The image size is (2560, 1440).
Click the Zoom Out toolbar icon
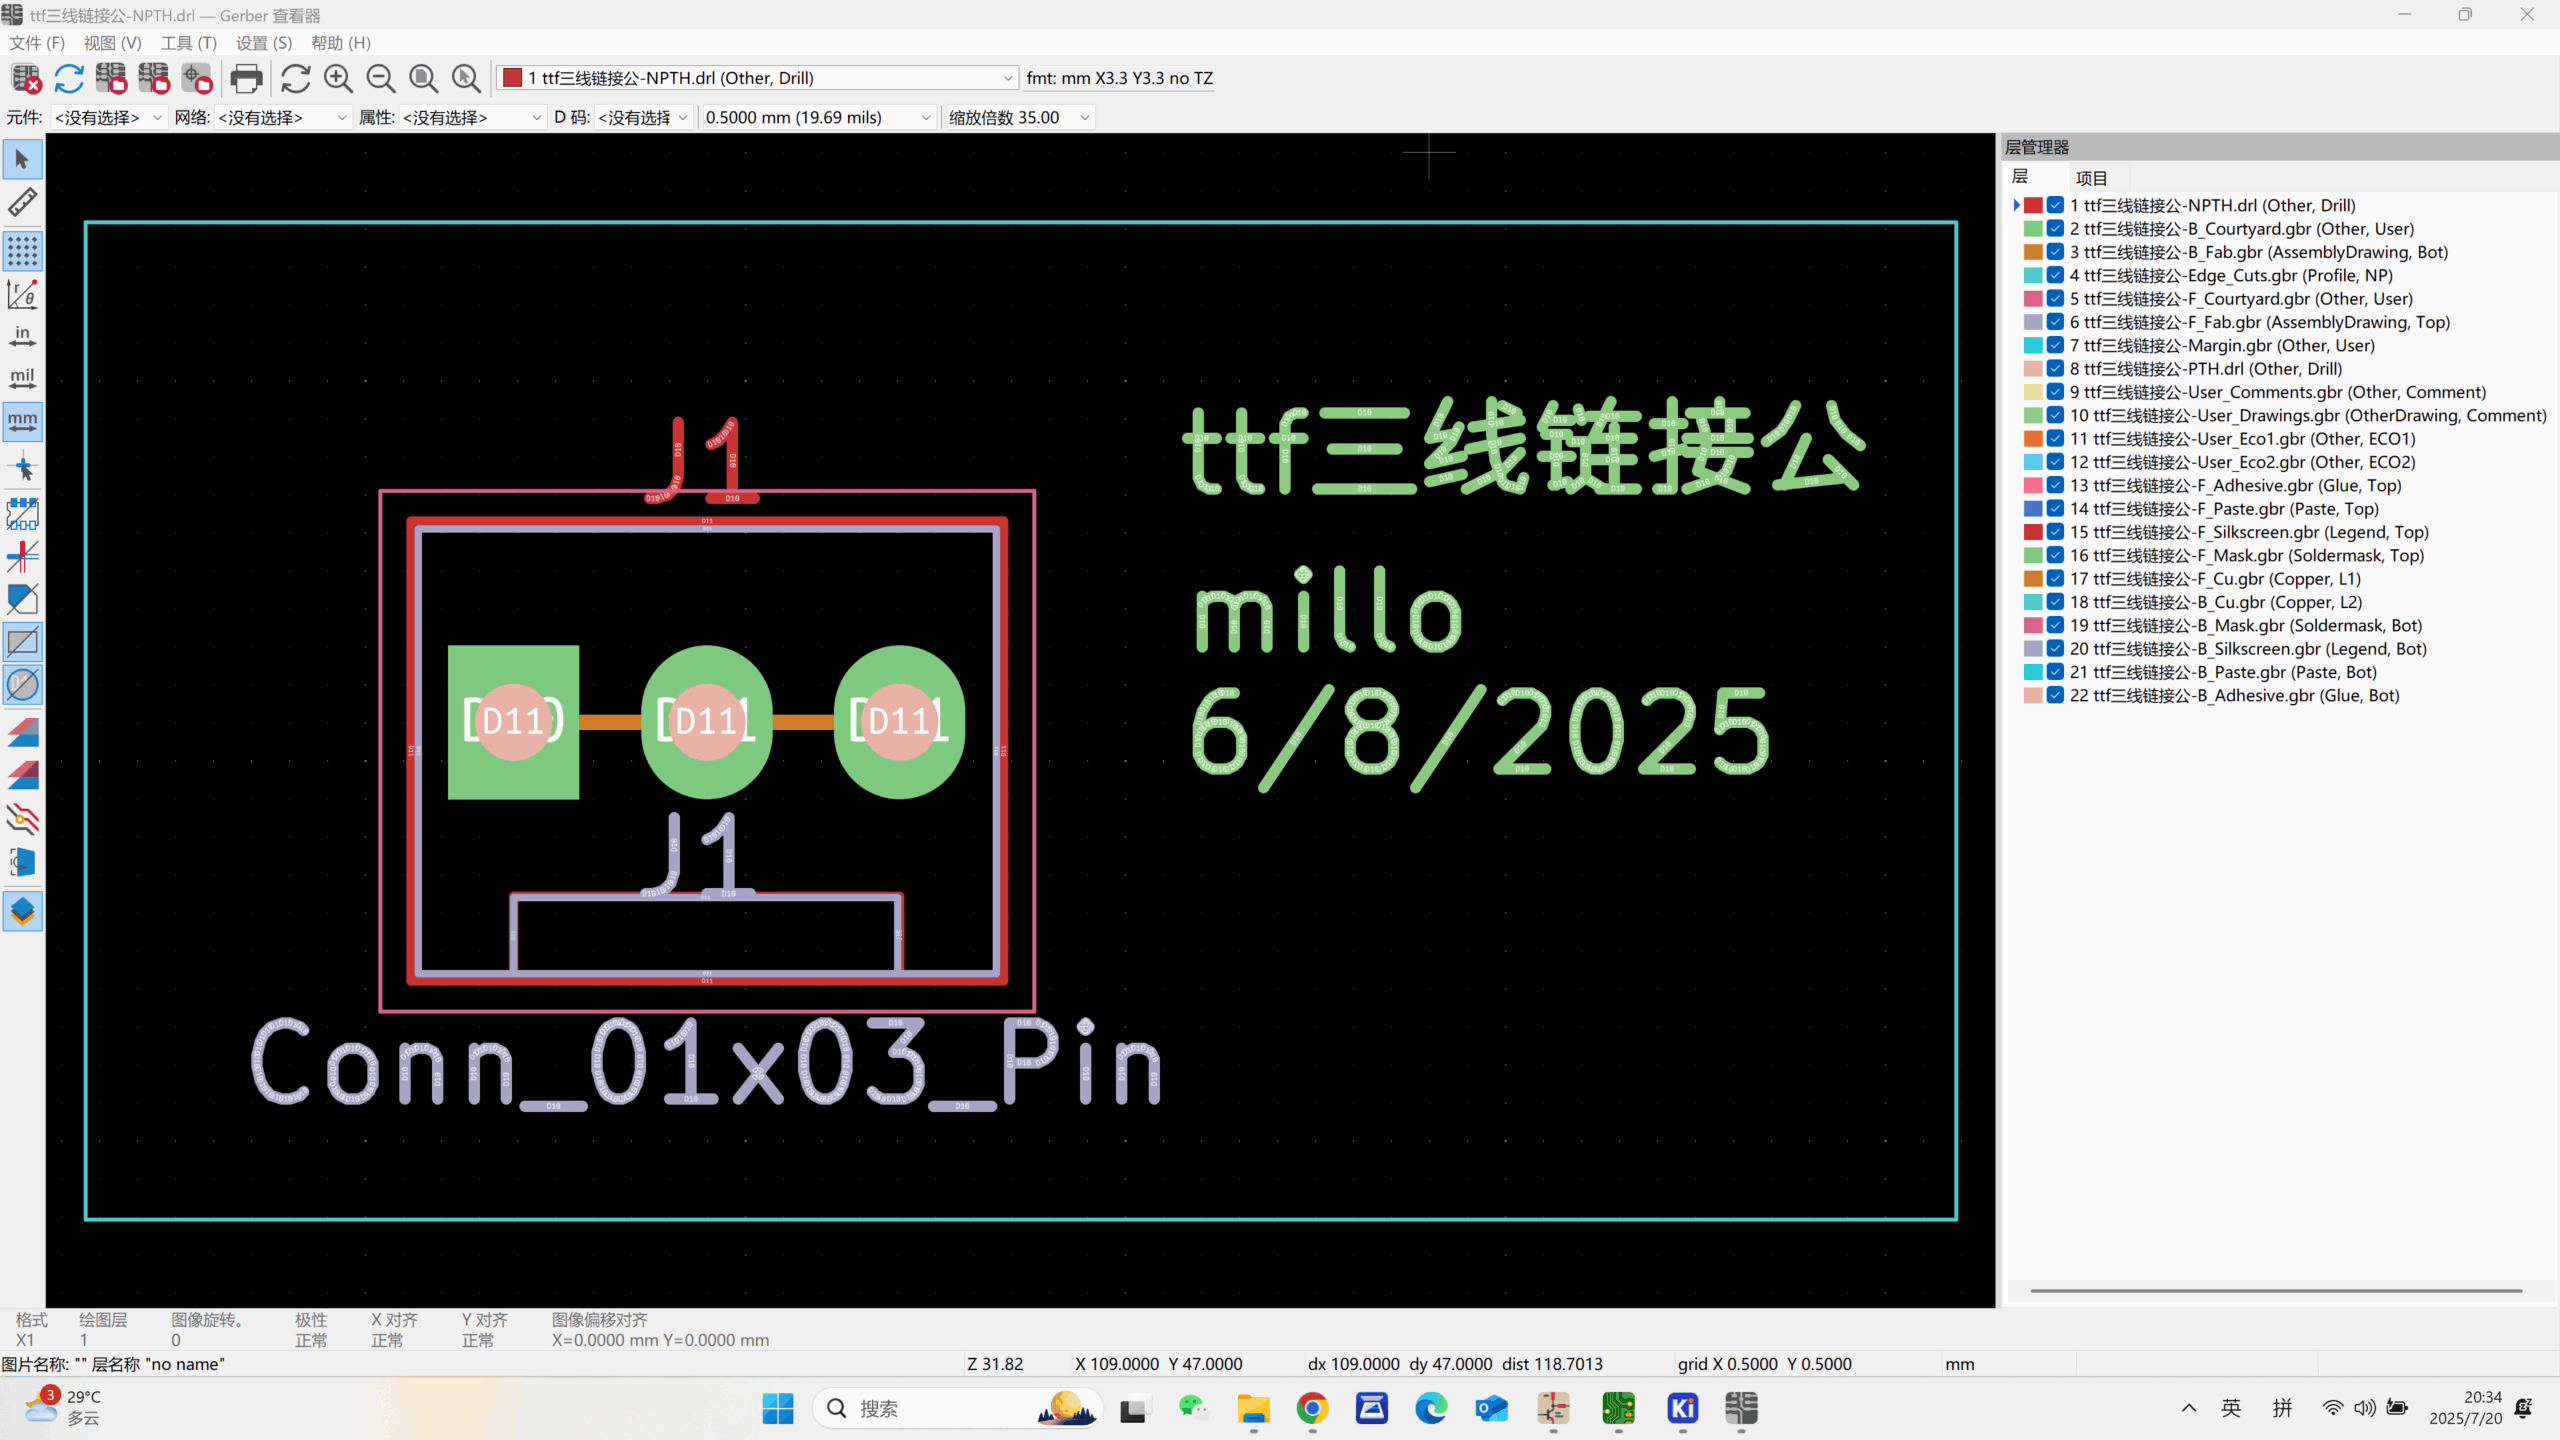point(381,78)
